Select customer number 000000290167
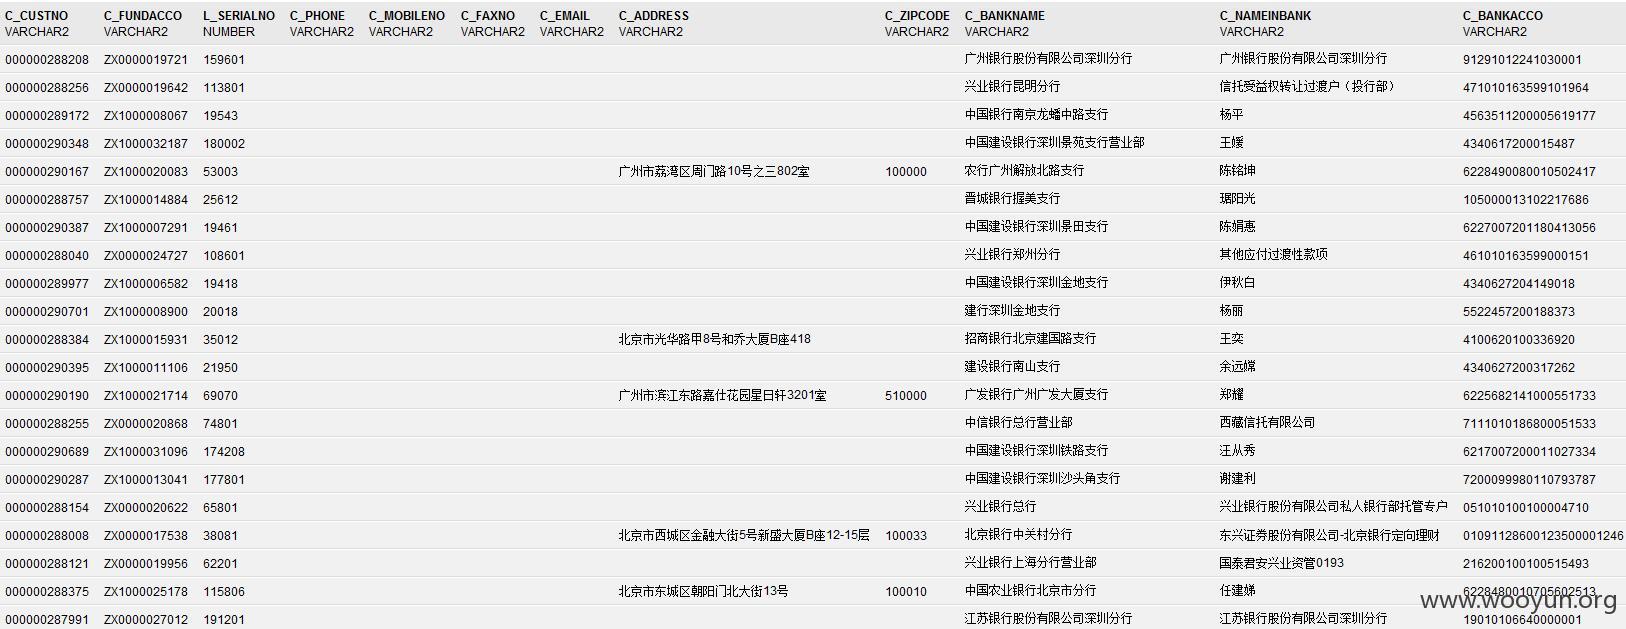 (47, 172)
